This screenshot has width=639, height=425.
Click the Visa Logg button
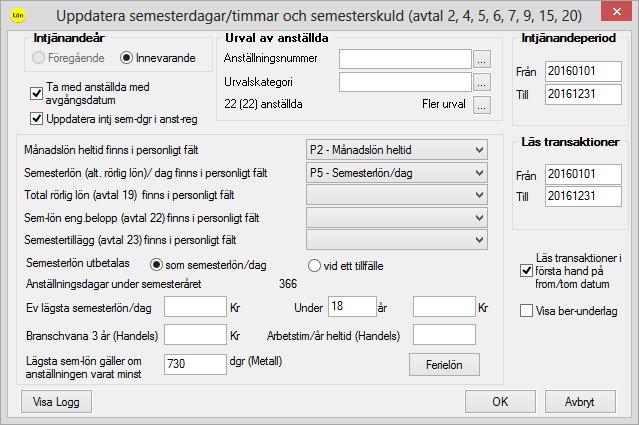click(x=56, y=402)
